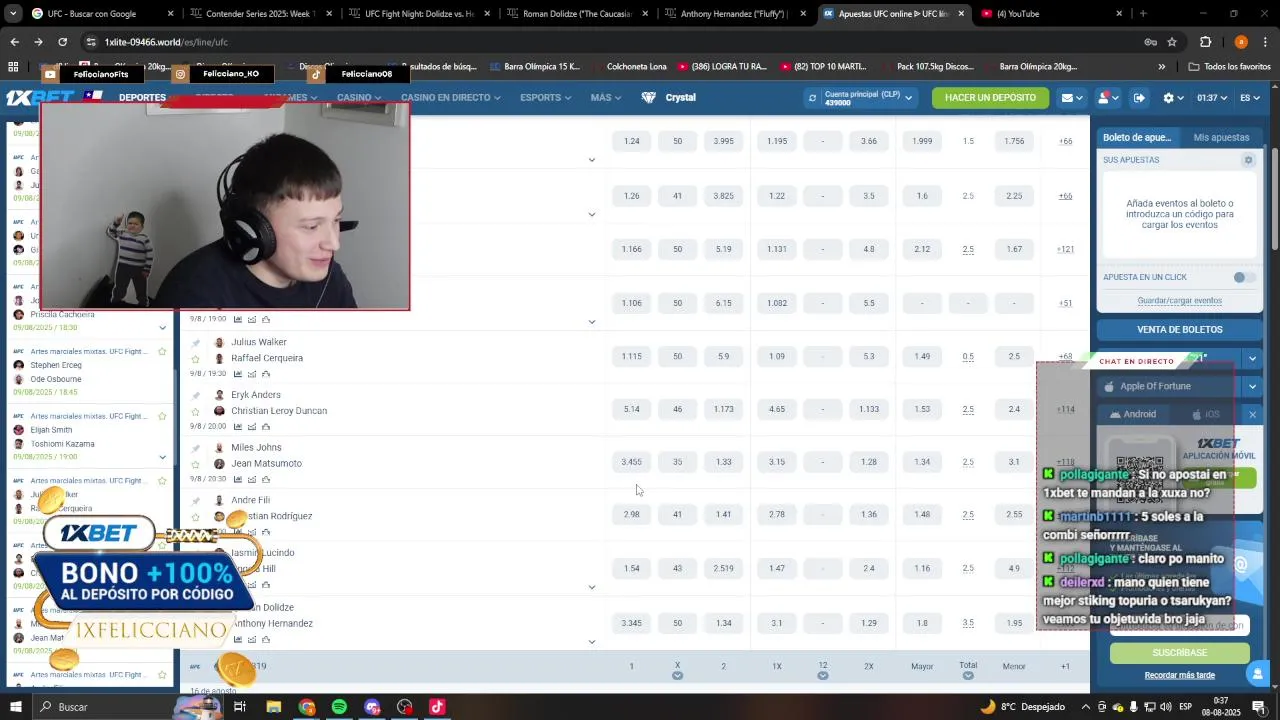
Task: Show +114 markets for Eryk Anders fight
Action: (1066, 409)
